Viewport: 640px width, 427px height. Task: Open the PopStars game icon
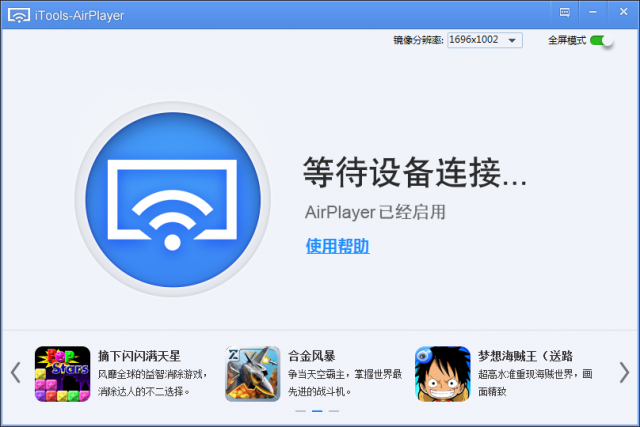[62, 374]
